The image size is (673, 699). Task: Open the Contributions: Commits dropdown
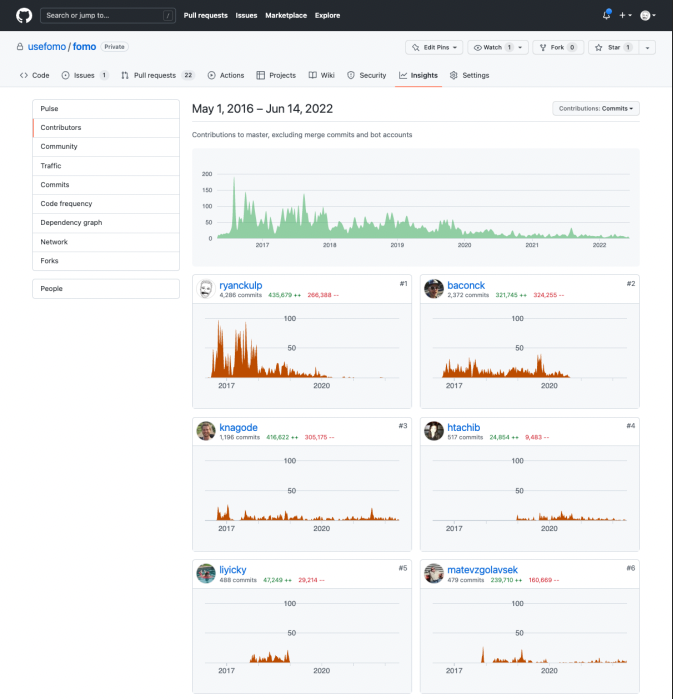596,108
